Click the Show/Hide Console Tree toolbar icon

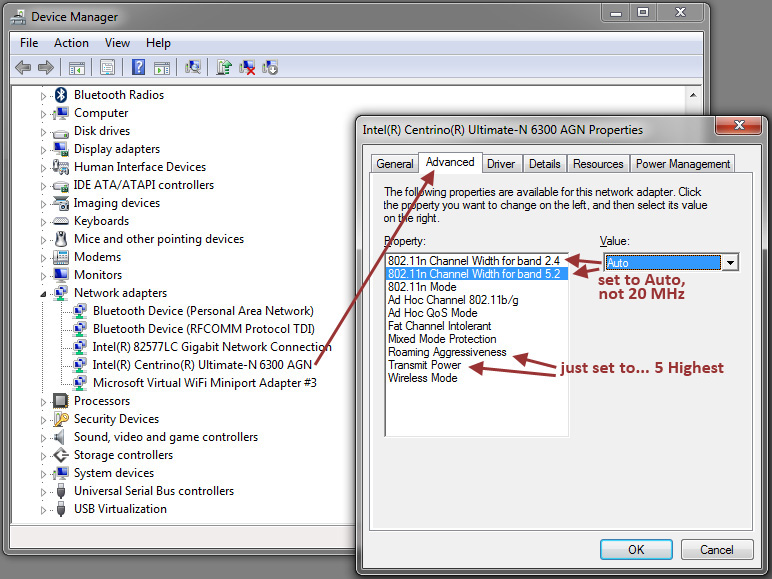tap(76, 67)
